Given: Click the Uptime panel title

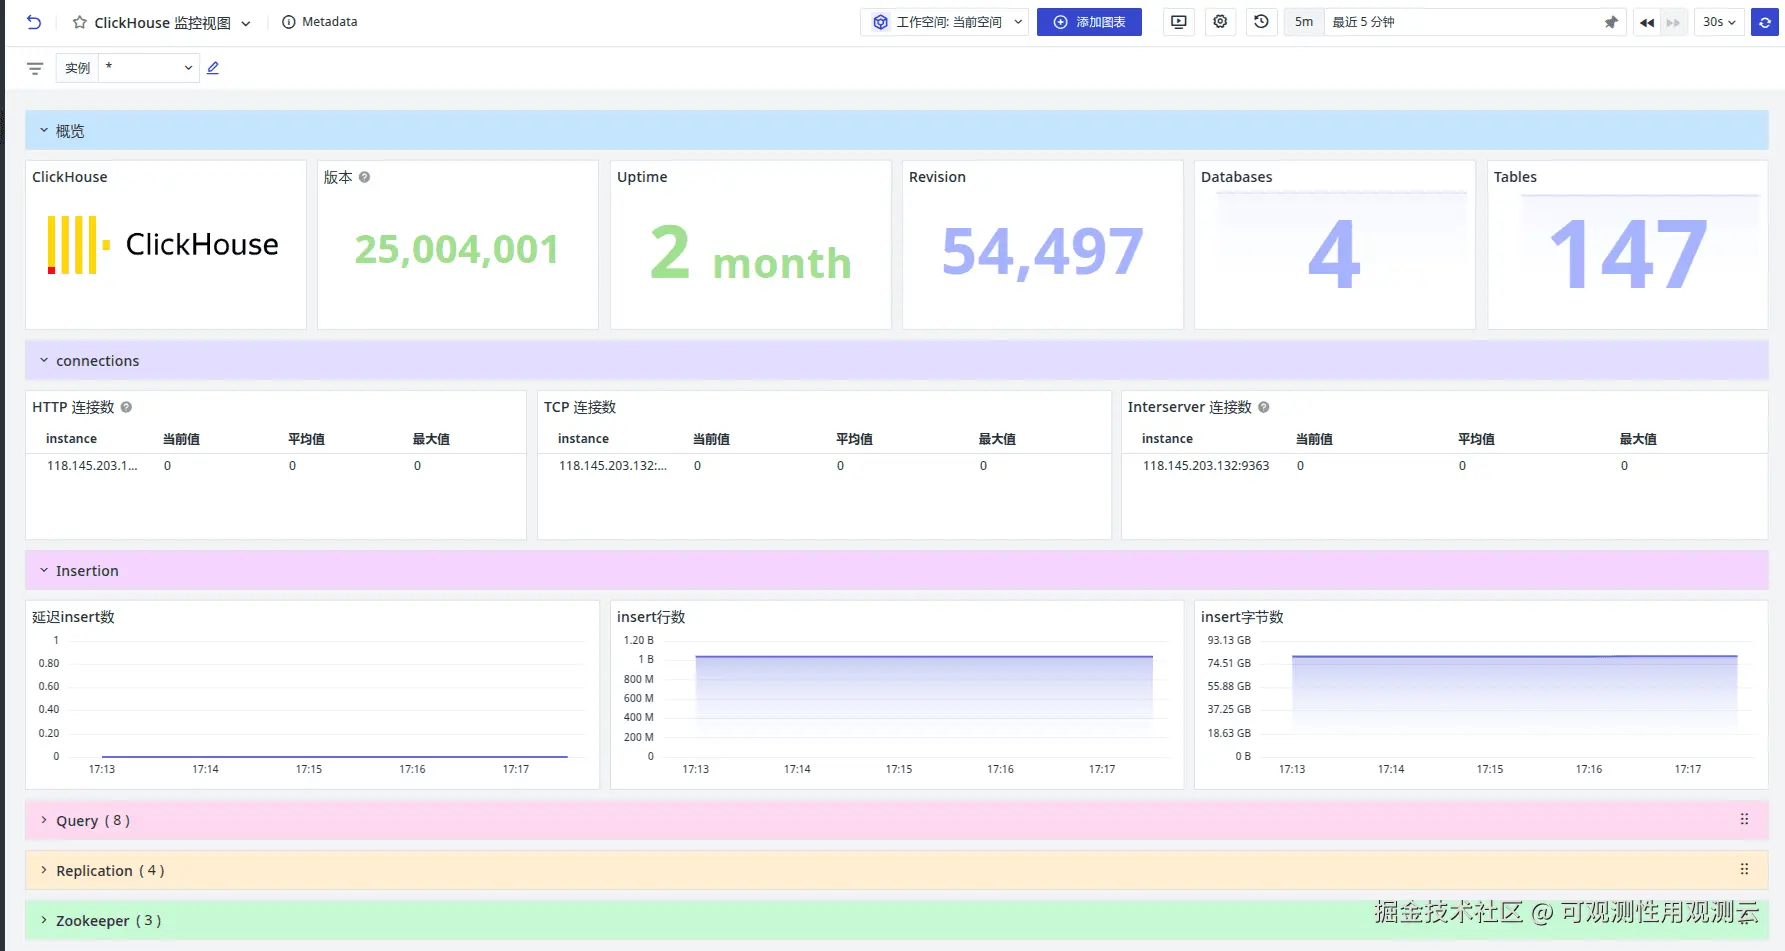Looking at the screenshot, I should point(642,177).
